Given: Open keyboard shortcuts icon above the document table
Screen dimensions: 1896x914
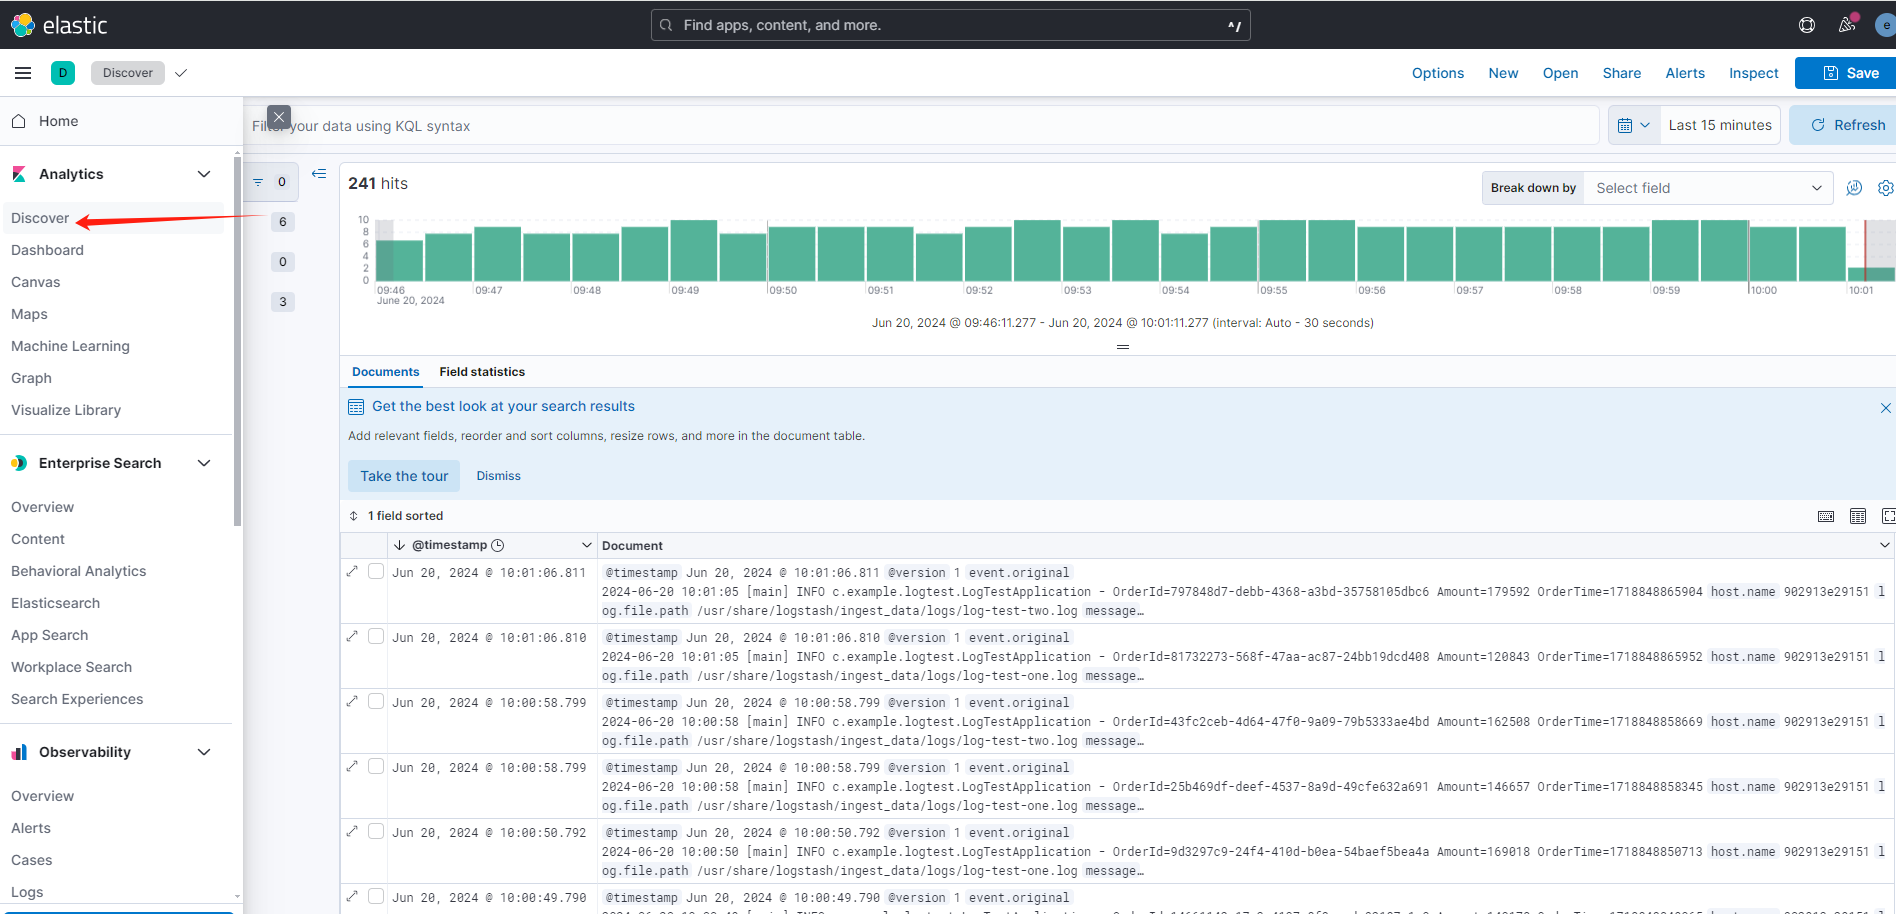Looking at the screenshot, I should [x=1826, y=516].
